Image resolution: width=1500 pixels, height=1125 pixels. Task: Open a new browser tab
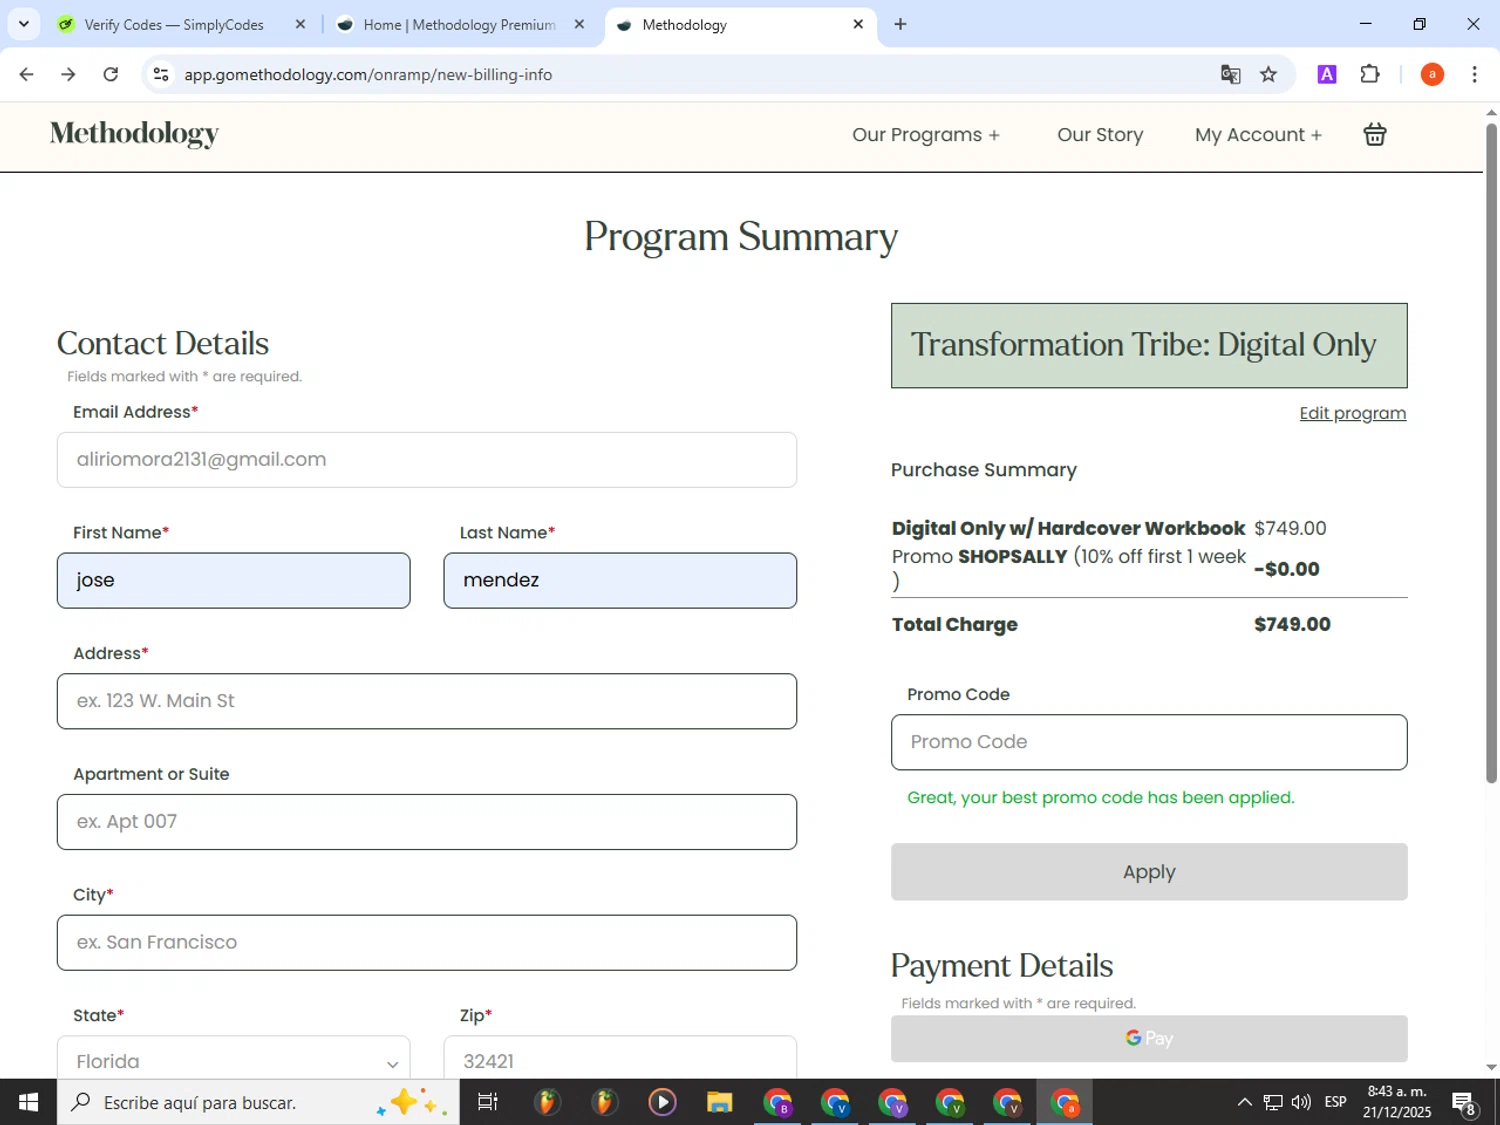(x=900, y=24)
